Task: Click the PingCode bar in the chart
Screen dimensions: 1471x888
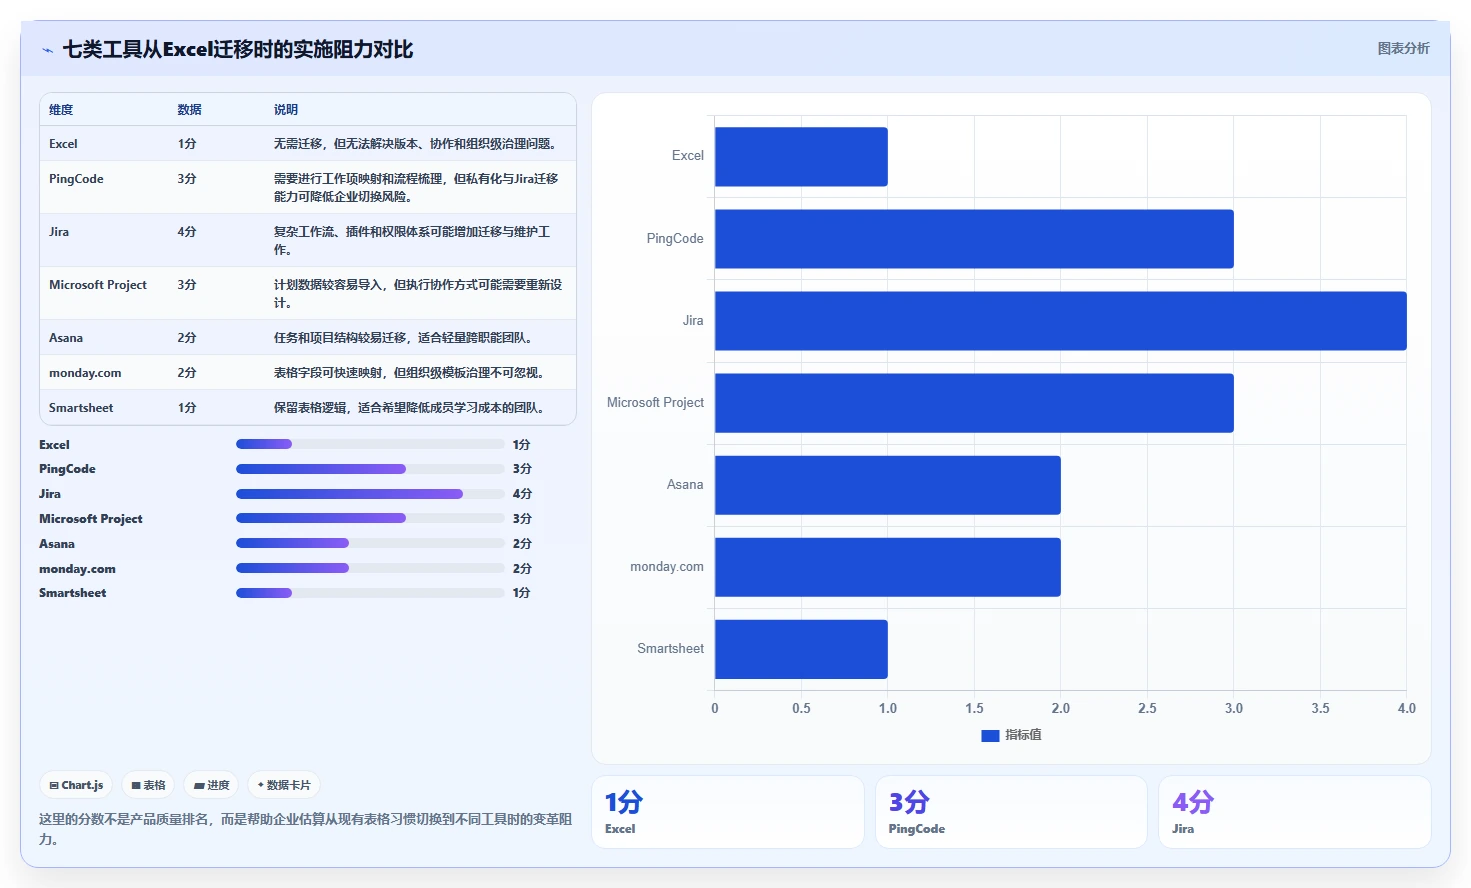Action: tap(974, 239)
